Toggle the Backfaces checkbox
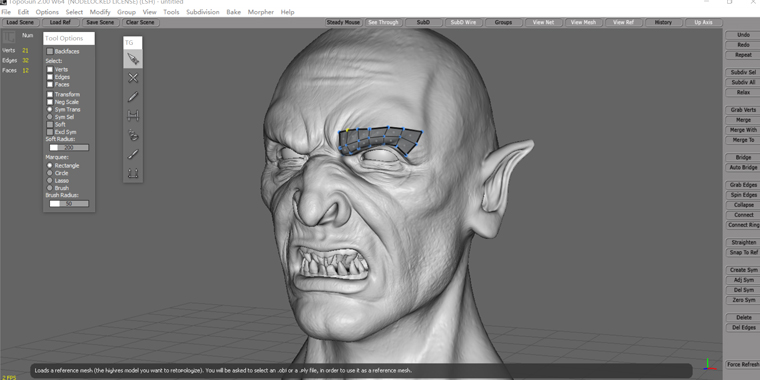 (x=50, y=51)
